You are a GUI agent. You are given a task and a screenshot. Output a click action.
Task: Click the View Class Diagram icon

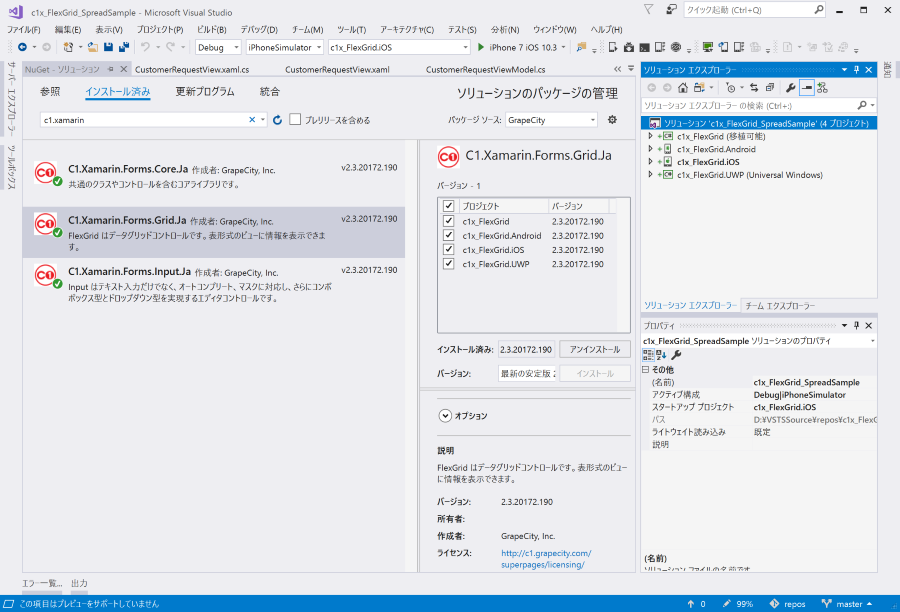tap(823, 88)
